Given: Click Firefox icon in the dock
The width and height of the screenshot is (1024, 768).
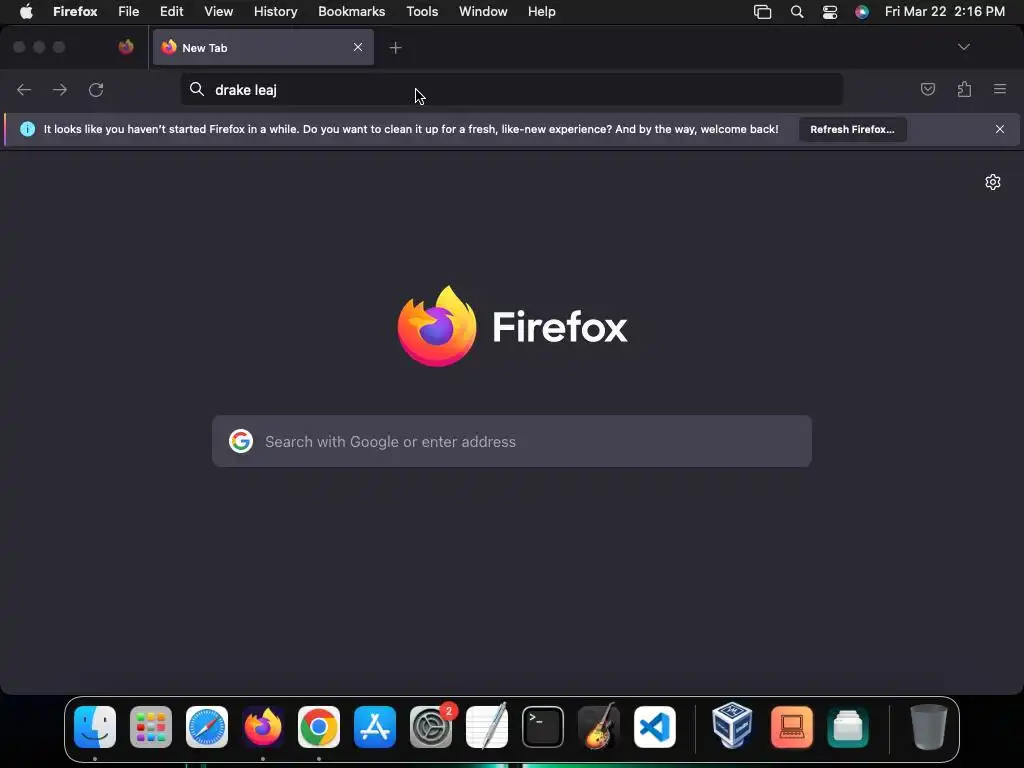Looking at the screenshot, I should (263, 727).
